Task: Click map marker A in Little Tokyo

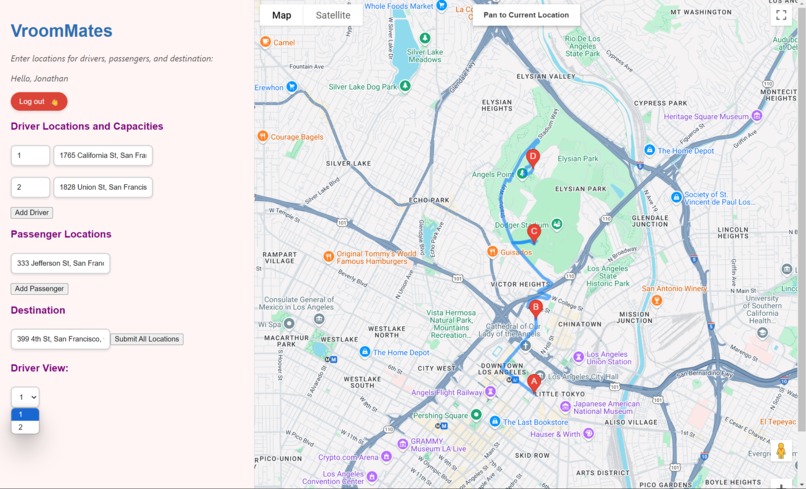Action: coord(534,383)
